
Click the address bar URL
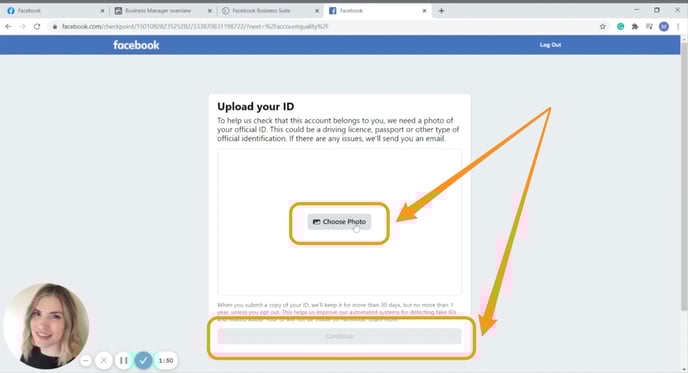pyautogui.click(x=195, y=27)
